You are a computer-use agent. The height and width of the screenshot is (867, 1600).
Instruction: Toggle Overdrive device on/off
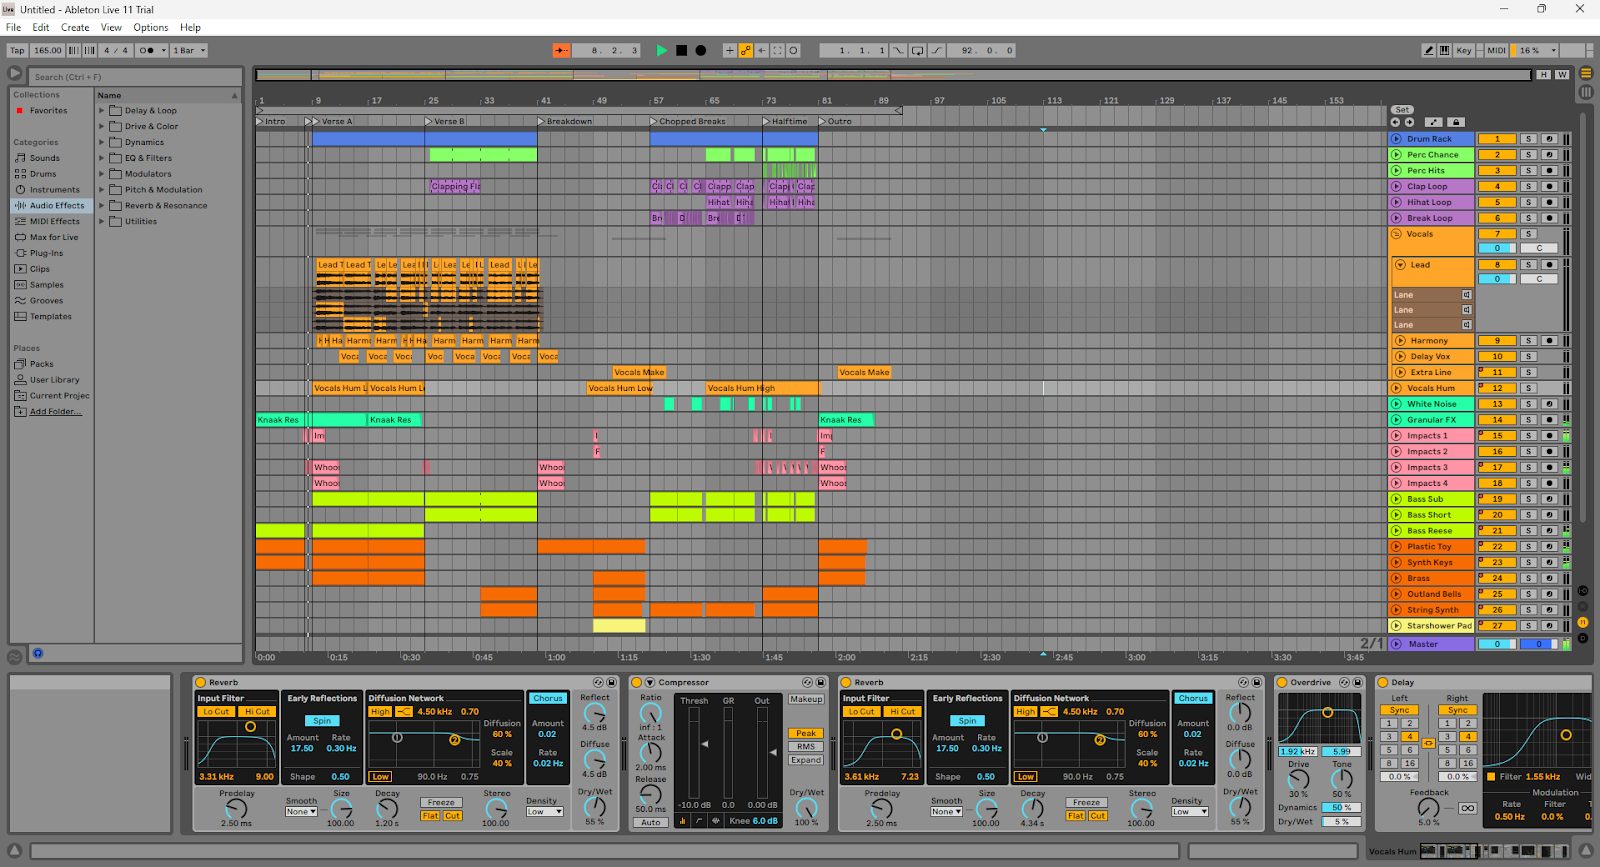(x=1282, y=682)
